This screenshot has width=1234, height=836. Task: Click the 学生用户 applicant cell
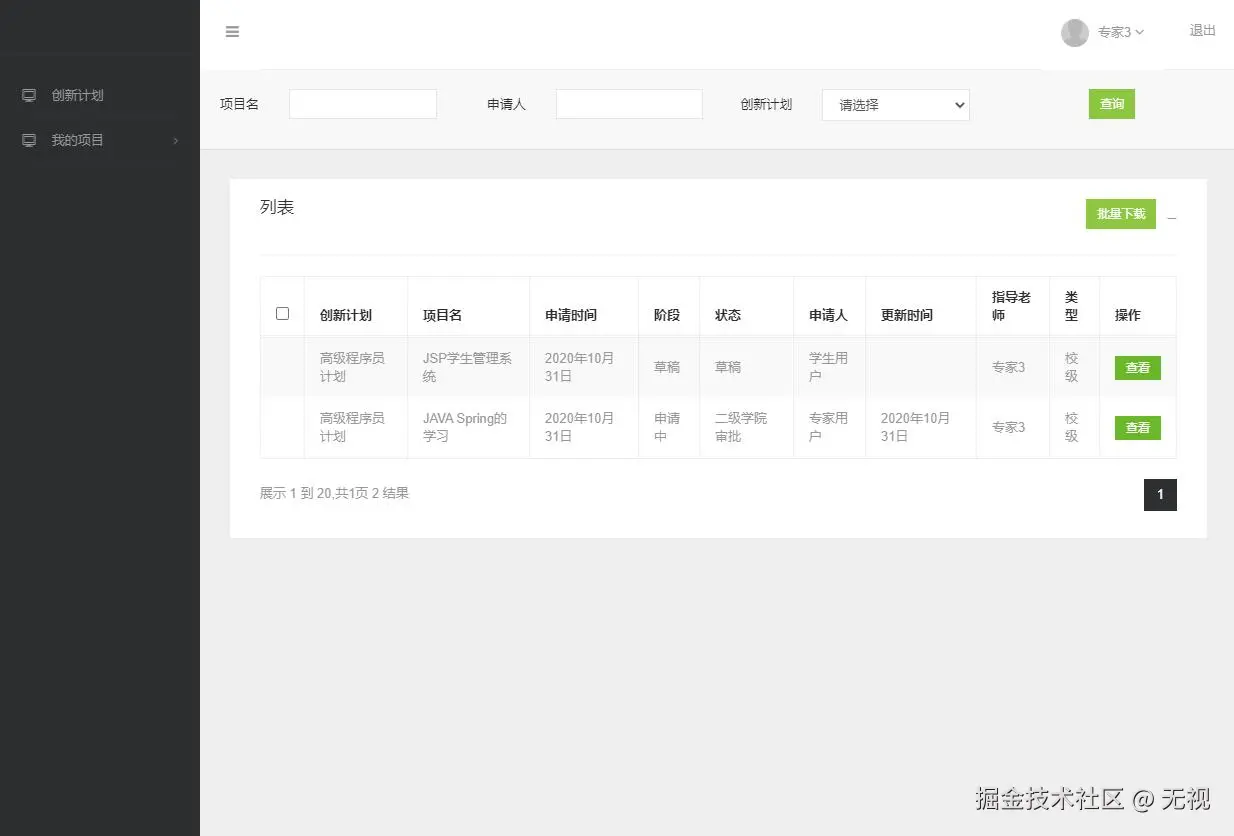tap(828, 367)
